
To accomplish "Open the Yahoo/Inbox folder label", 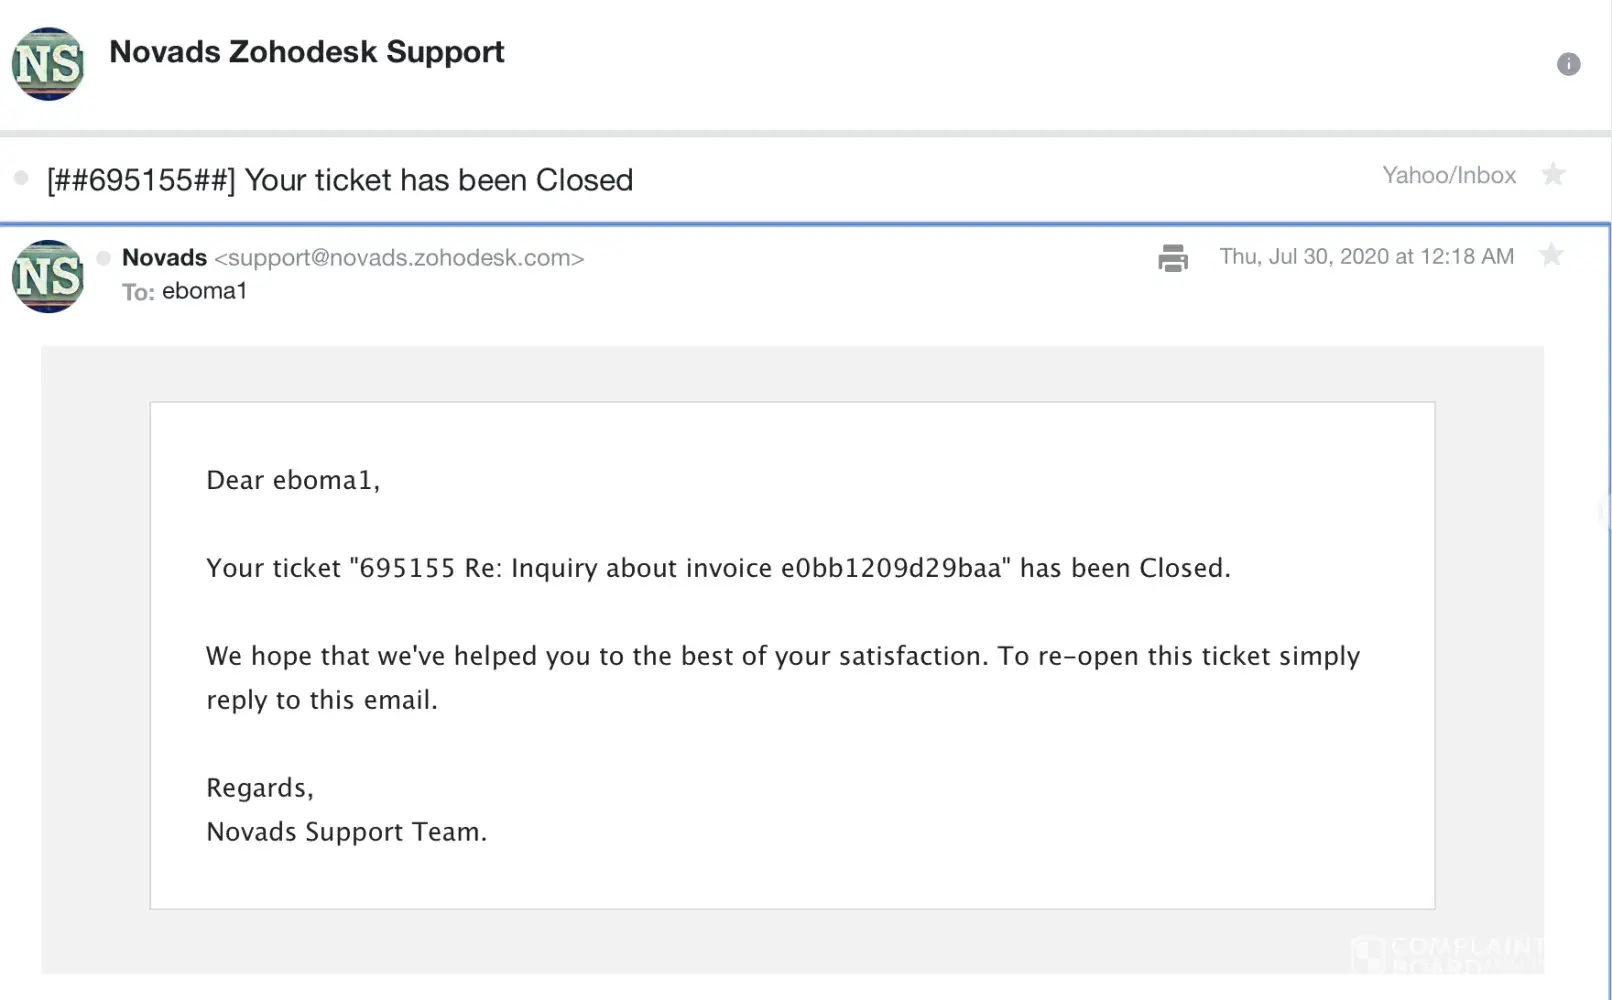I will coord(1448,175).
